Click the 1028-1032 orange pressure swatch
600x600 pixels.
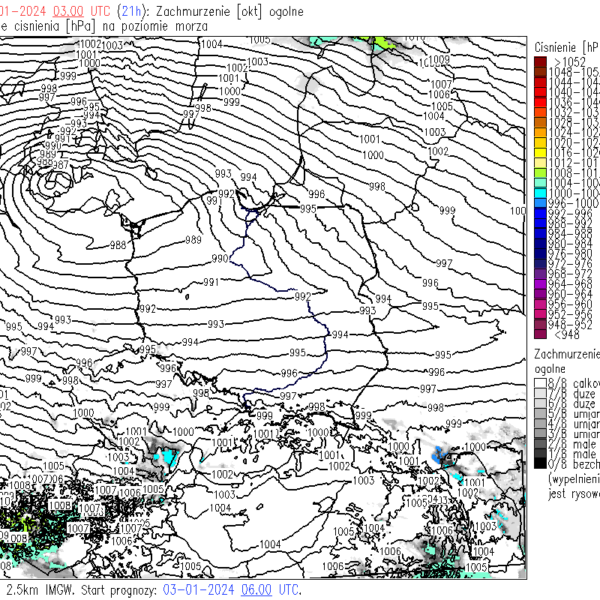click(540, 122)
